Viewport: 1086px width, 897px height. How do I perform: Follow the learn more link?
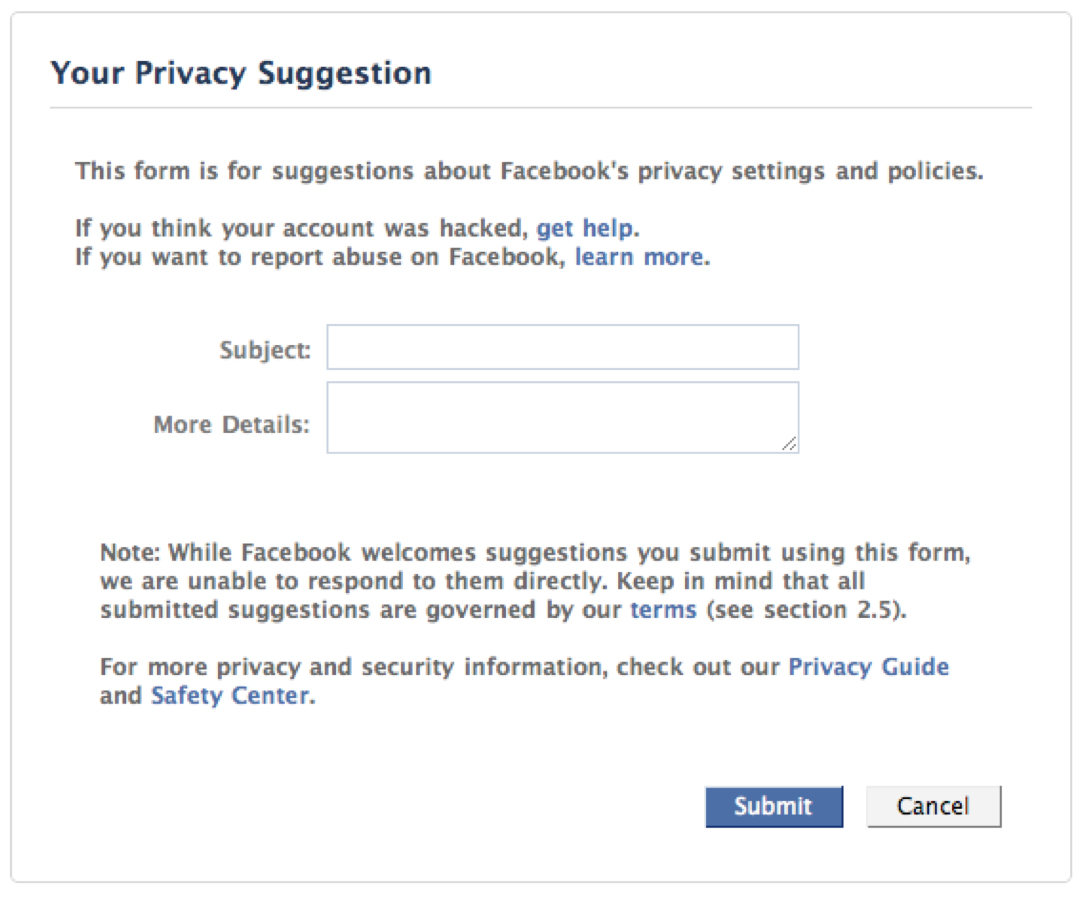(639, 257)
